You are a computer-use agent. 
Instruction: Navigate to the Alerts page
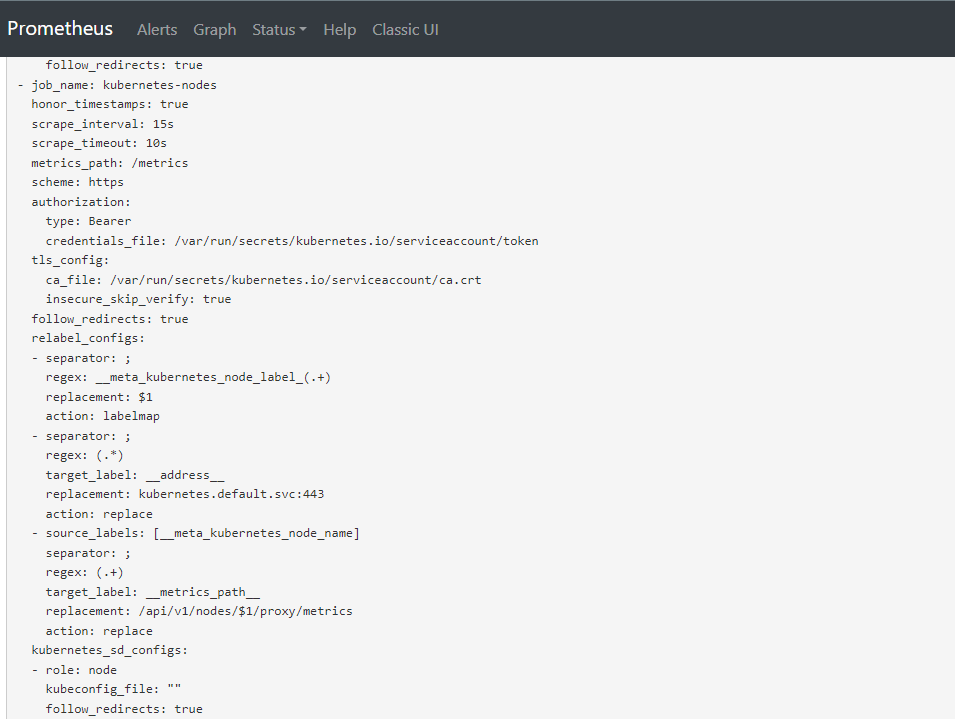coord(157,29)
